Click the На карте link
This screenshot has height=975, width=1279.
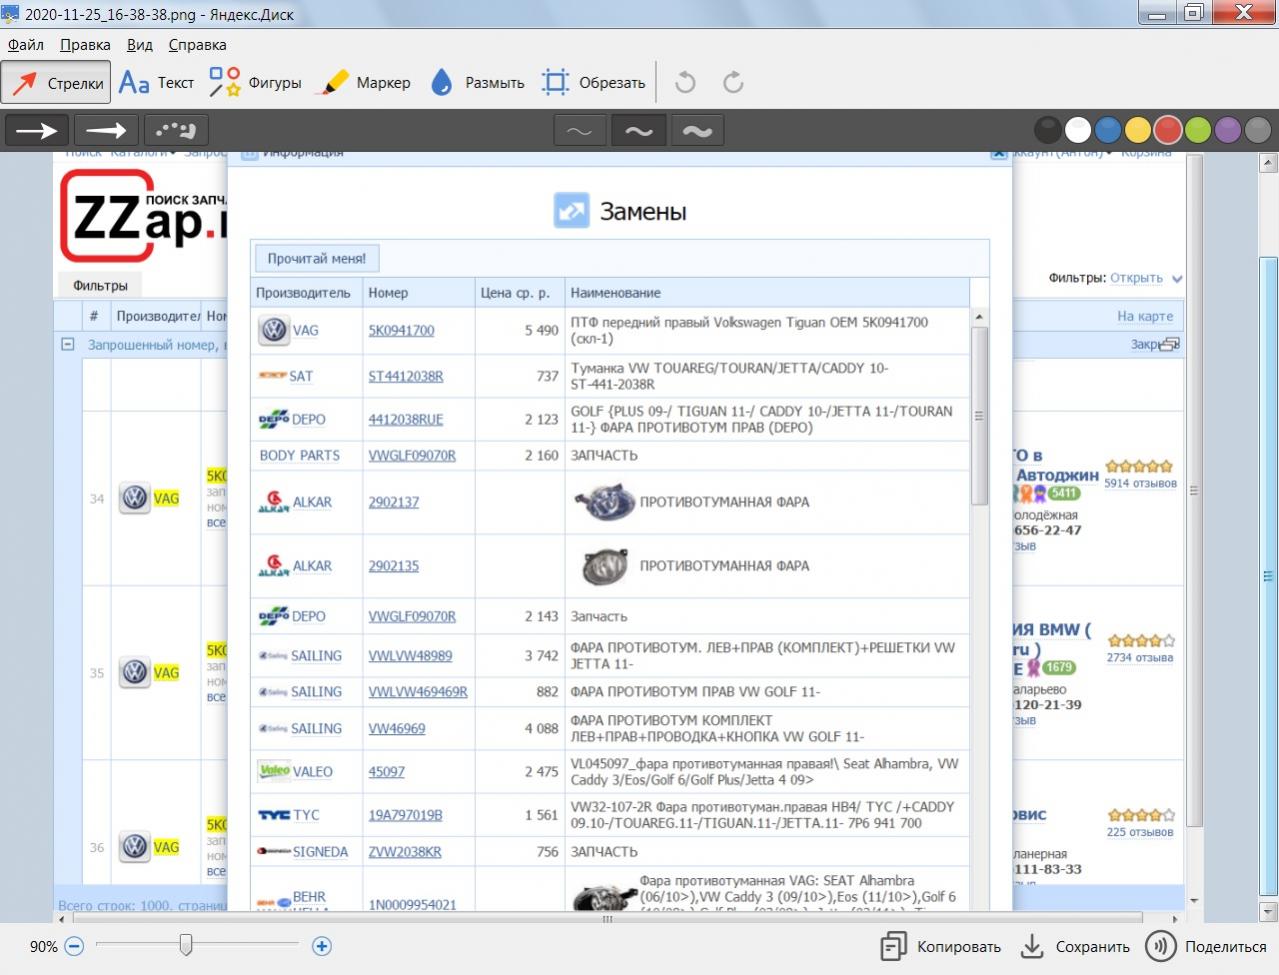(1145, 316)
